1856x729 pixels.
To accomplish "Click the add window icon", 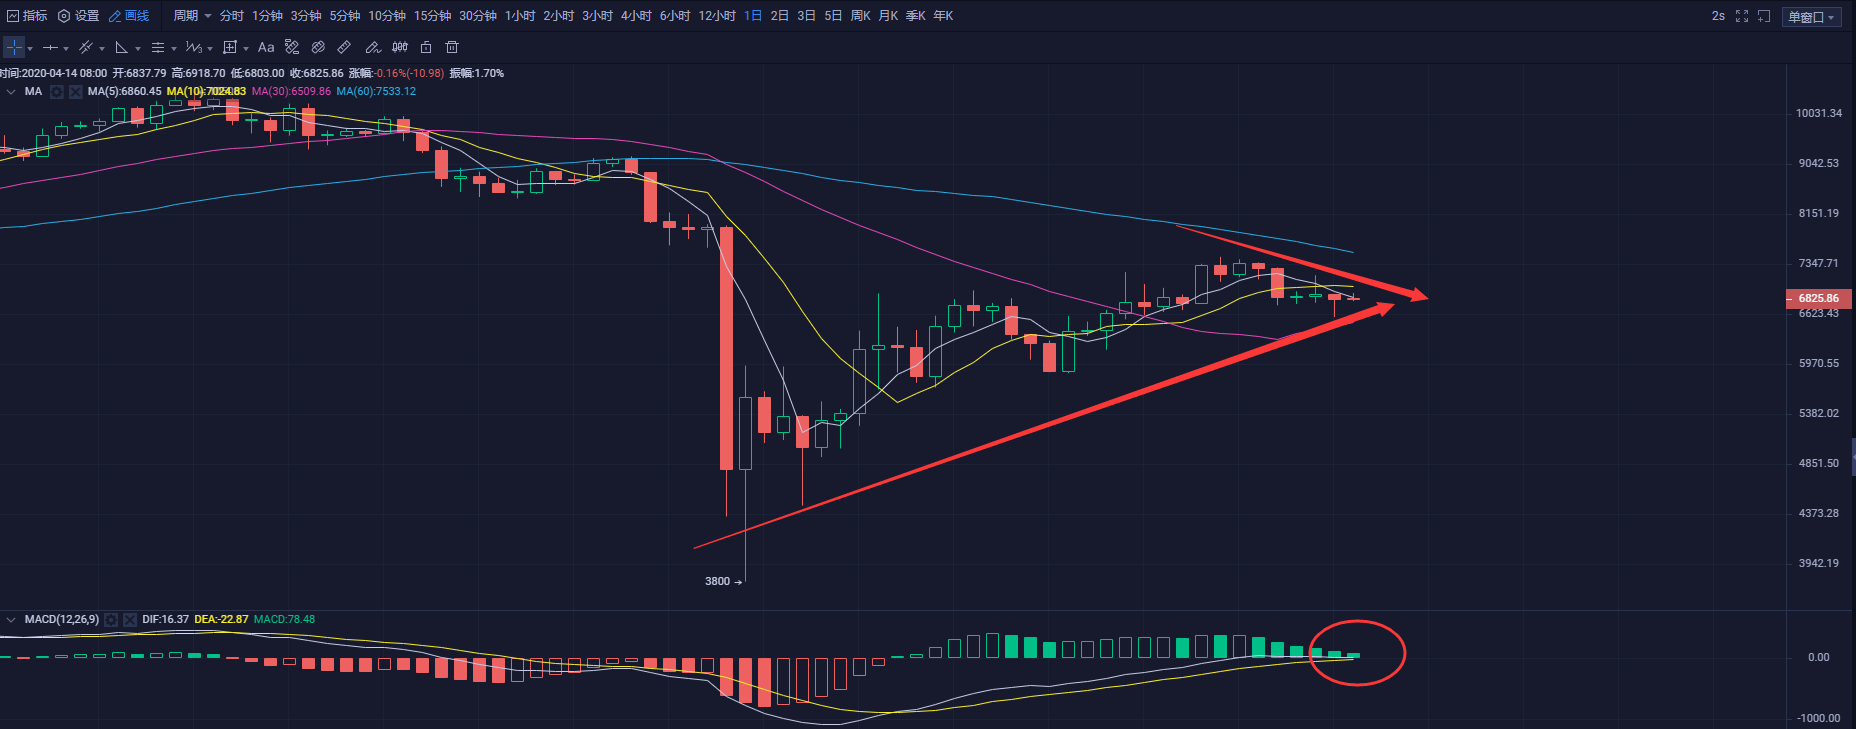I will coord(1764,16).
